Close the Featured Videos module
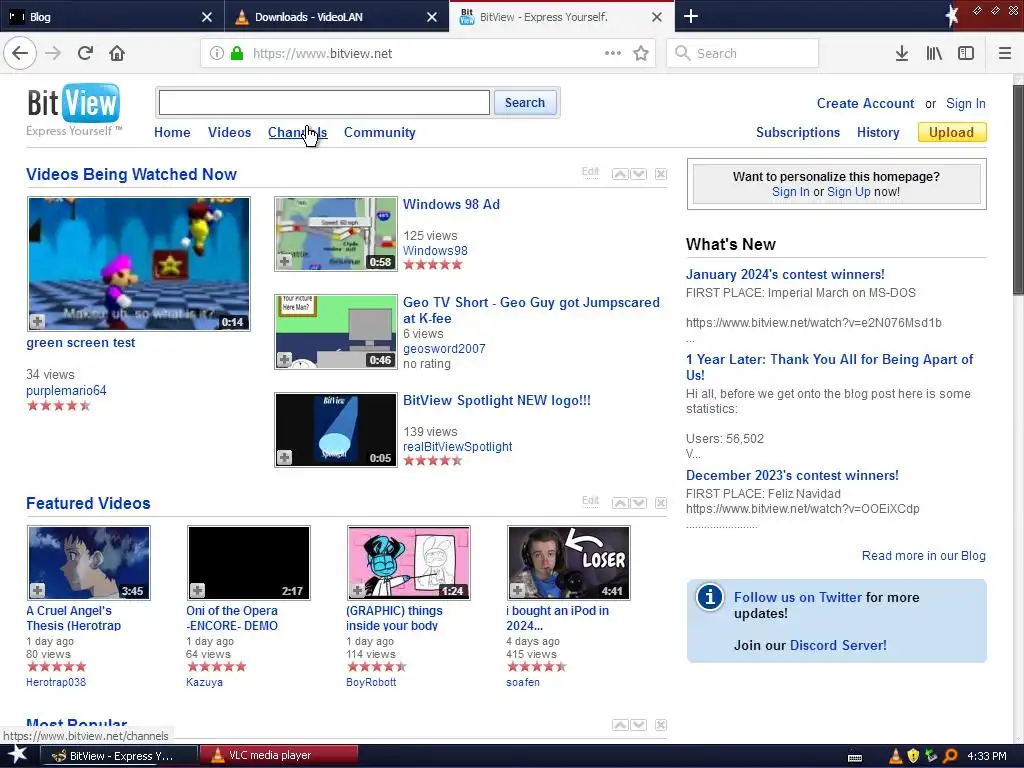 [x=661, y=503]
